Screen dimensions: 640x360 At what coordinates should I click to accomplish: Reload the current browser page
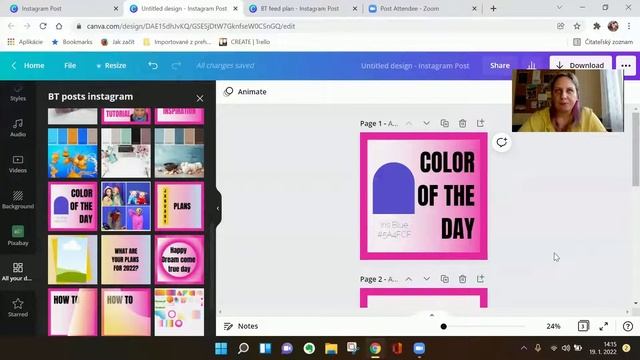(x=43, y=26)
